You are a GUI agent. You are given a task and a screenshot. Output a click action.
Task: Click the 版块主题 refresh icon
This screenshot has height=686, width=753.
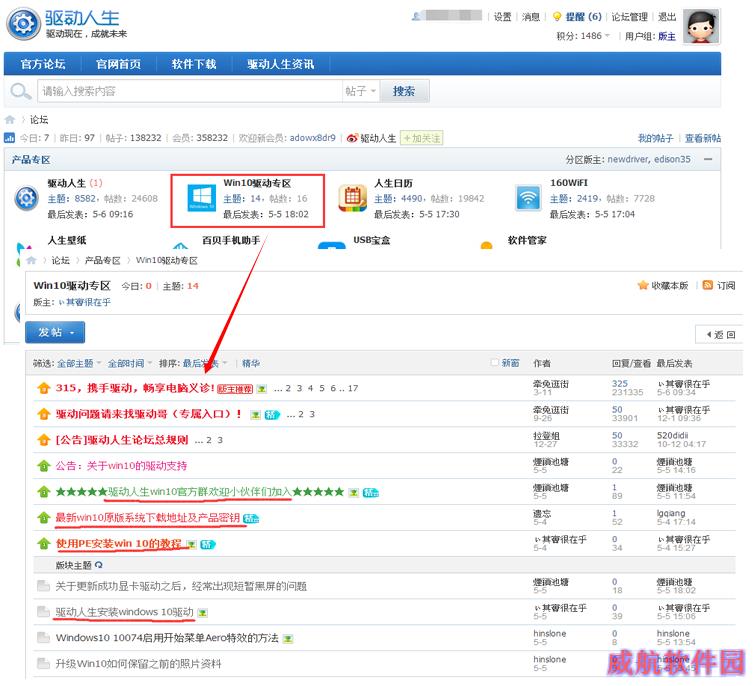[x=98, y=565]
